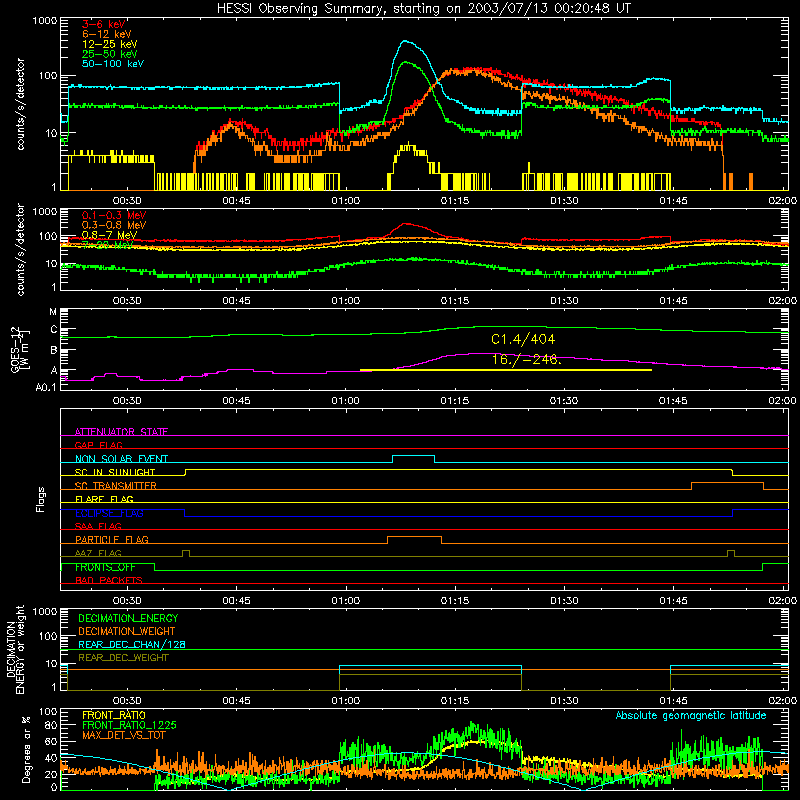Click the M class tick label on GOES axis
This screenshot has width=800, height=800.
pyautogui.click(x=53, y=312)
